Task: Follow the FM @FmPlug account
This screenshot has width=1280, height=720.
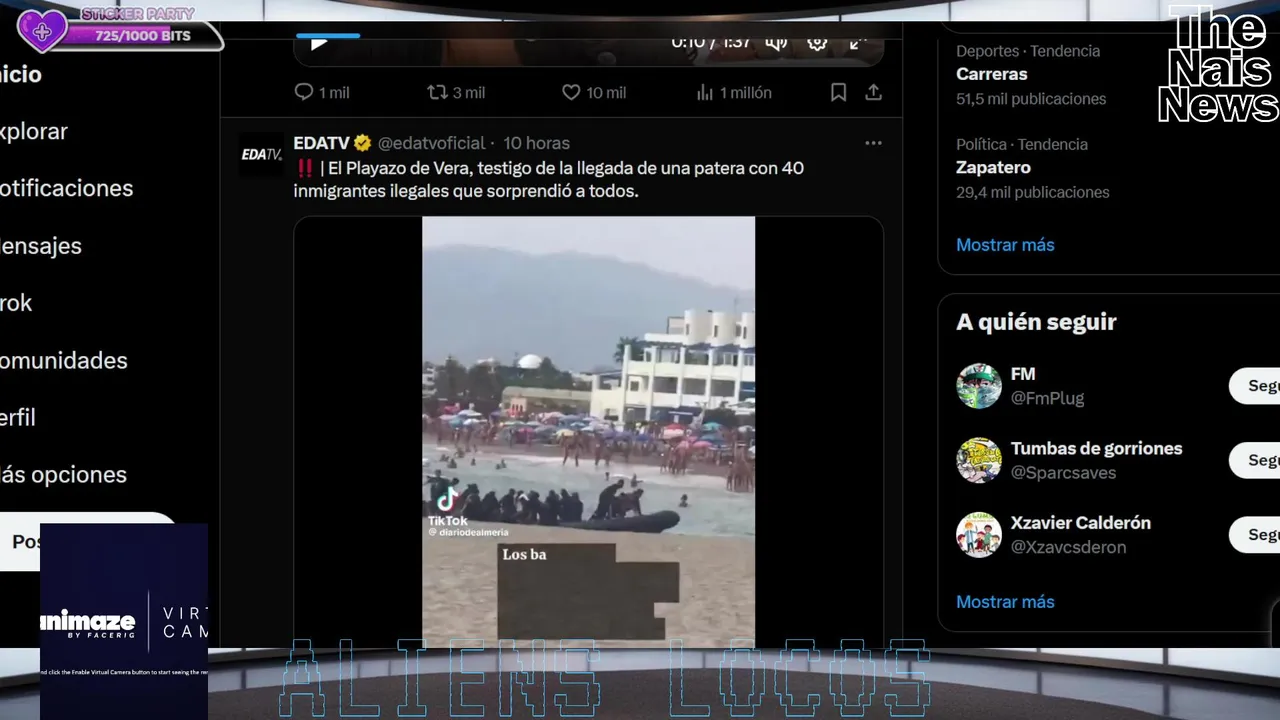Action: tap(1255, 386)
